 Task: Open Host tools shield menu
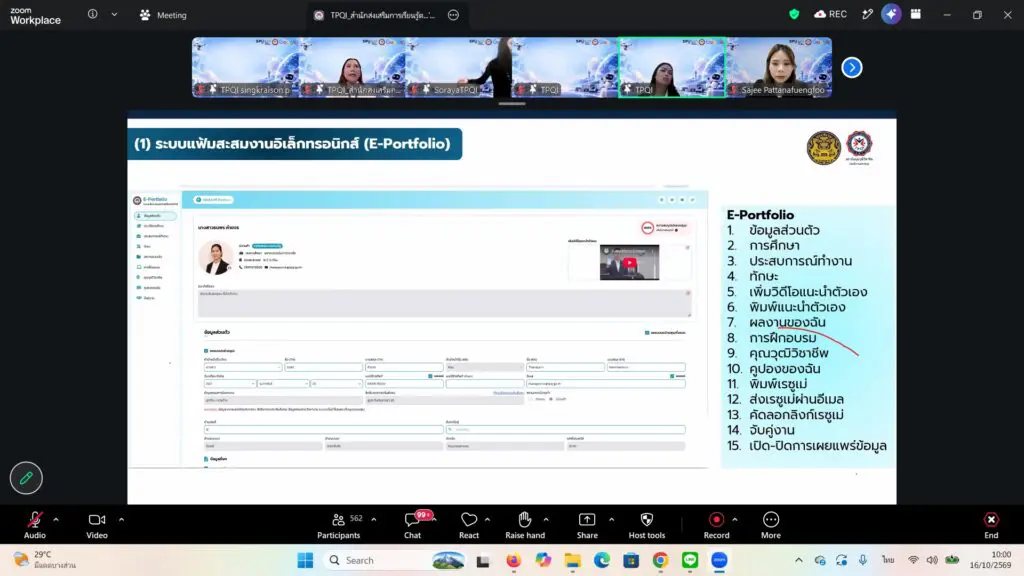647,525
